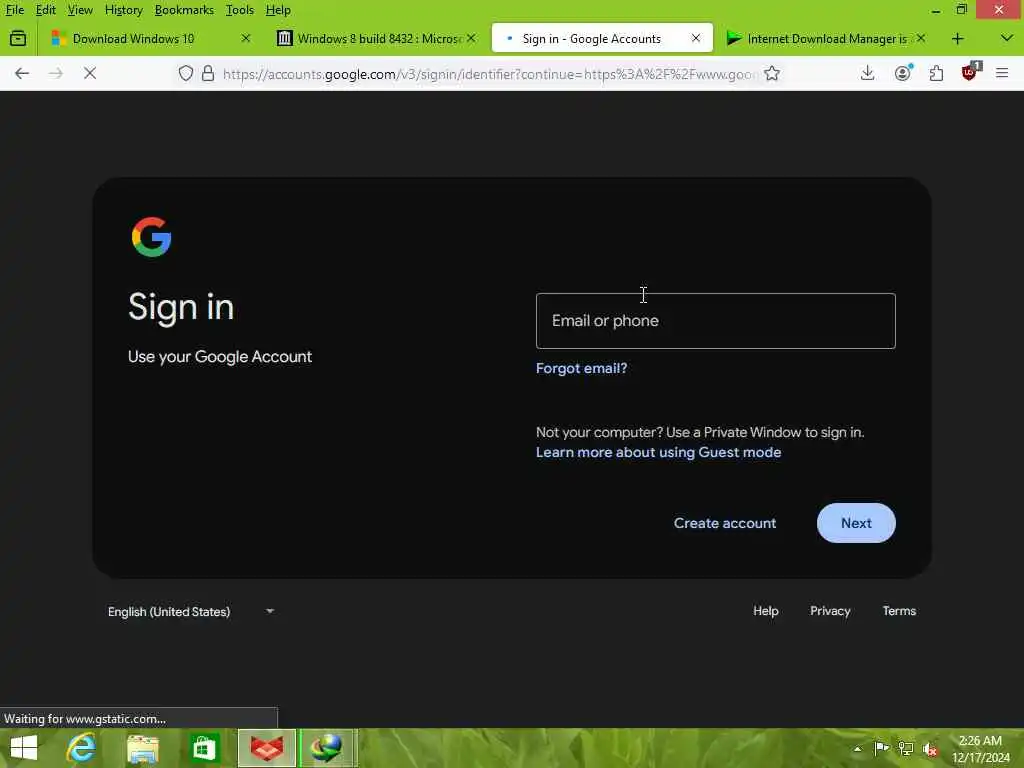The height and width of the screenshot is (768, 1024).
Task: Open Extensions puzzle piece icon
Action: (x=936, y=73)
